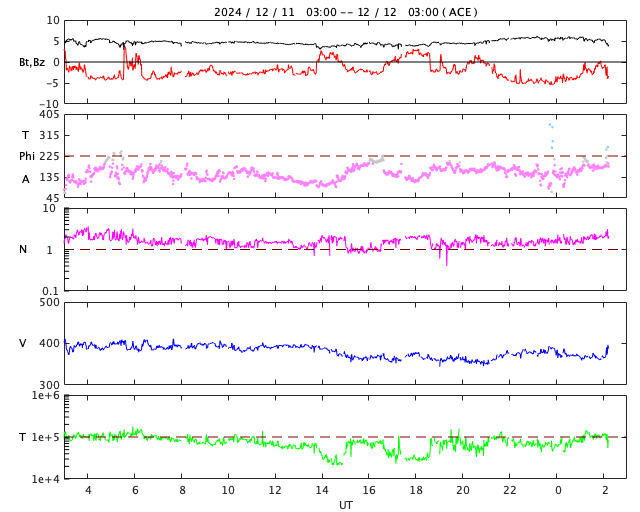Click the 'UT' x-axis label
Image resolution: width=640 pixels, height=512 pixels.
pos(345,505)
